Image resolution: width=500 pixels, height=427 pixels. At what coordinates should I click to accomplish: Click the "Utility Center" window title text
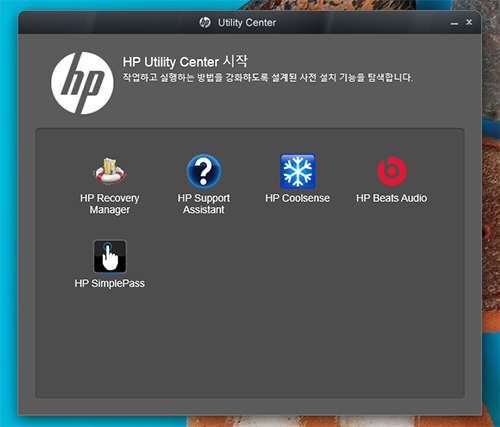247,23
